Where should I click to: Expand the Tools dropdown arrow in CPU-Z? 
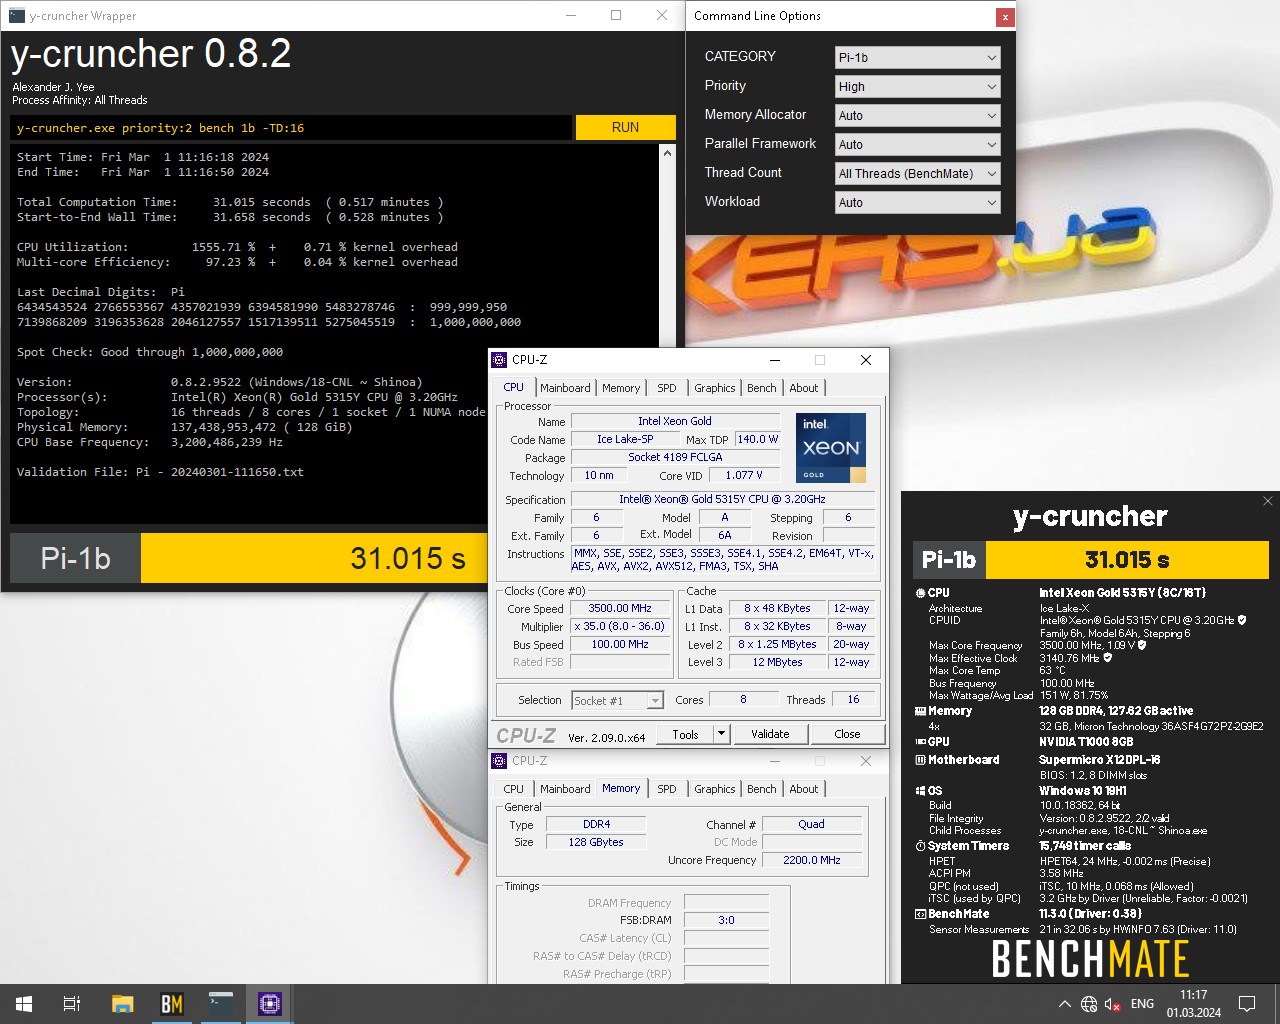[x=721, y=734]
